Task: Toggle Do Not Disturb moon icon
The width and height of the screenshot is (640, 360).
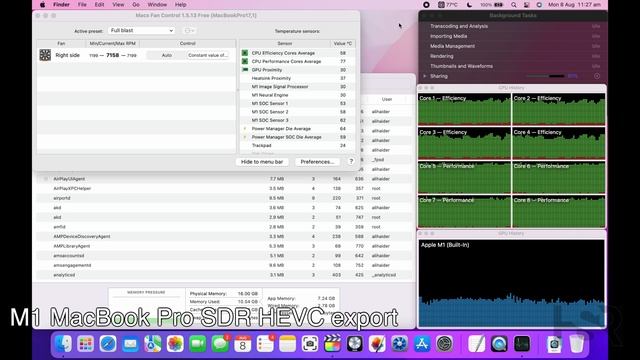Action: pyautogui.click(x=469, y=5)
